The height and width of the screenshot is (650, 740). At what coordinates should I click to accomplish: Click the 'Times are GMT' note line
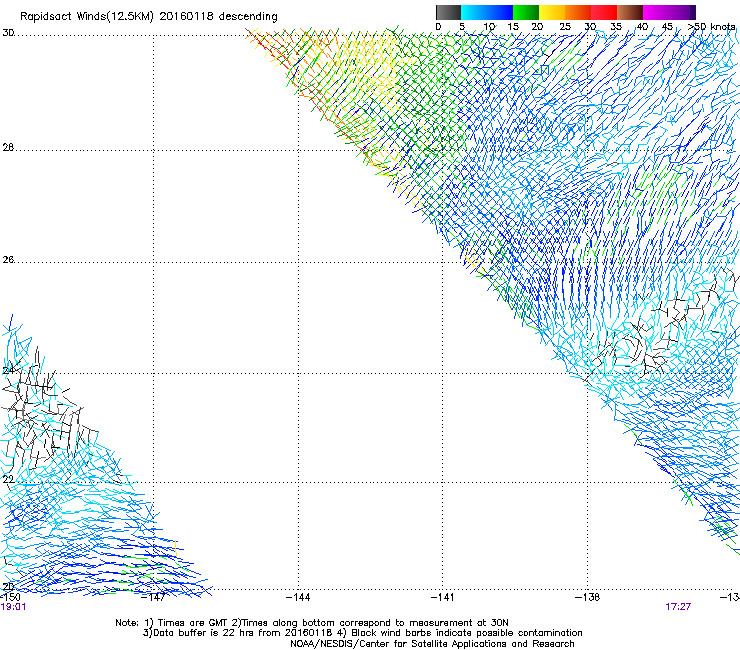[311, 623]
